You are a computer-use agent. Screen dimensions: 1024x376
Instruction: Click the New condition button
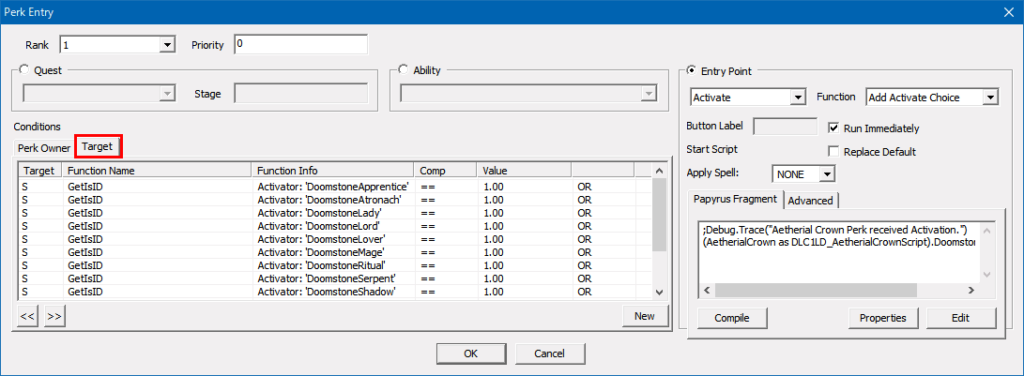[645, 316]
